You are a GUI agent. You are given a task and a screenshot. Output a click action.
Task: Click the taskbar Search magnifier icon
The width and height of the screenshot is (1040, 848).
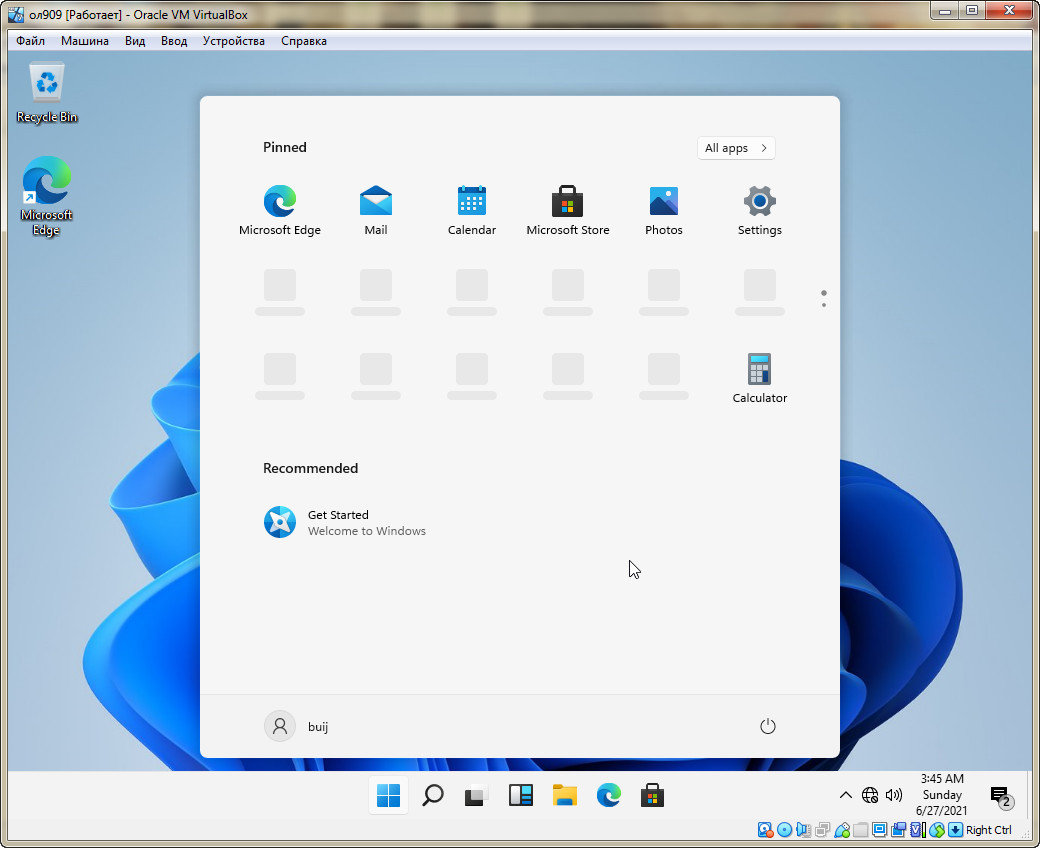(433, 796)
